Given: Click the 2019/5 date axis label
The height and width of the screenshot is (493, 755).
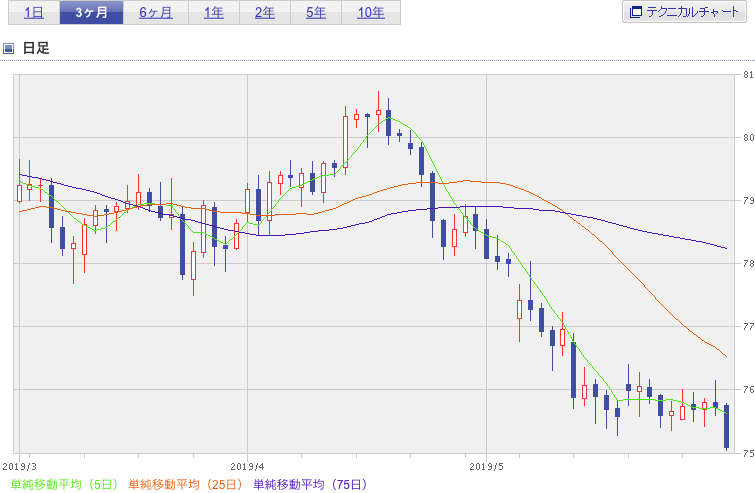Looking at the screenshot, I should pos(486,467).
